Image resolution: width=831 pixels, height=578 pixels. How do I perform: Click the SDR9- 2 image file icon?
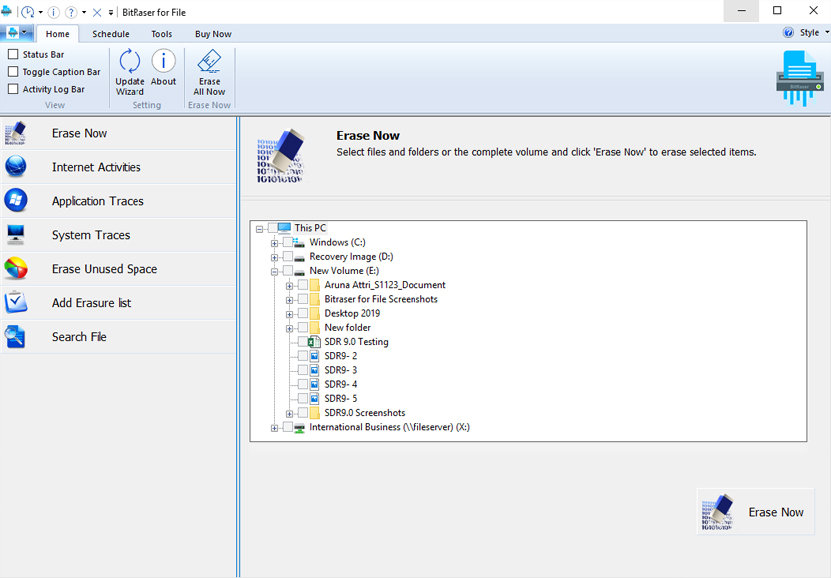click(x=314, y=356)
